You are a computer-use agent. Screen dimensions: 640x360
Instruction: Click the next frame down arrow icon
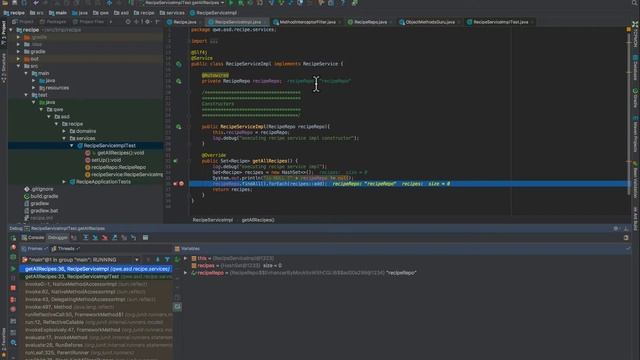coord(158,260)
